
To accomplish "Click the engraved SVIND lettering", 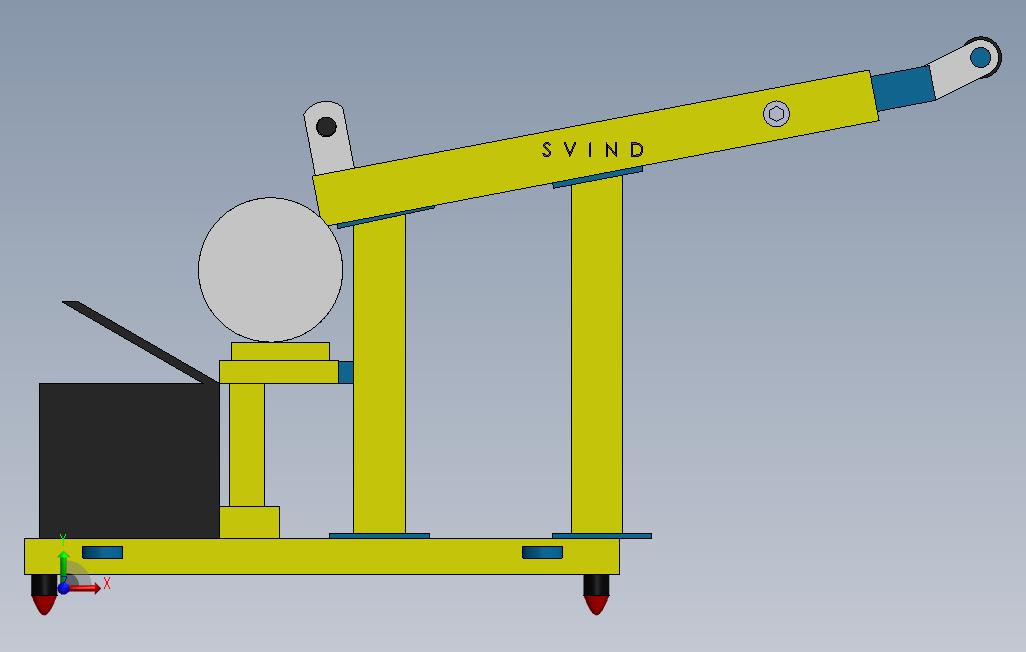I will pyautogui.click(x=593, y=150).
